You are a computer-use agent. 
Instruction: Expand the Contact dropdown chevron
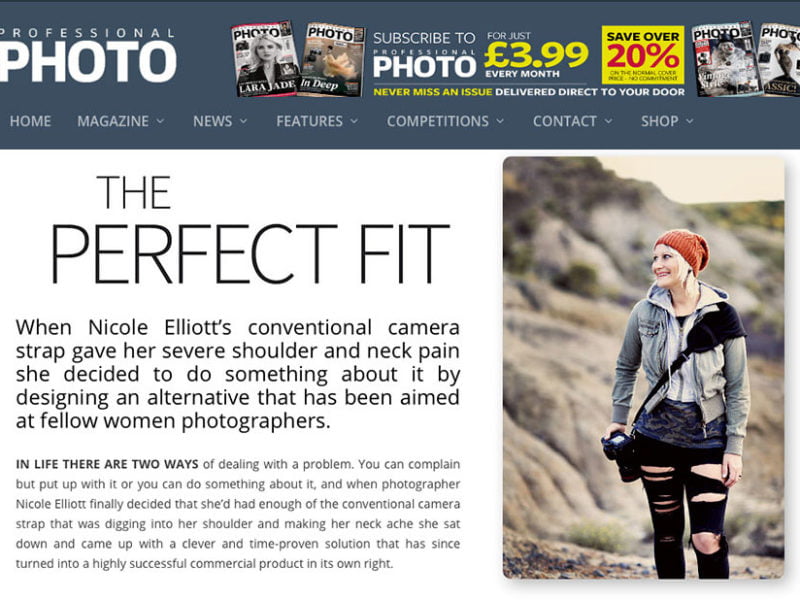[x=608, y=121]
